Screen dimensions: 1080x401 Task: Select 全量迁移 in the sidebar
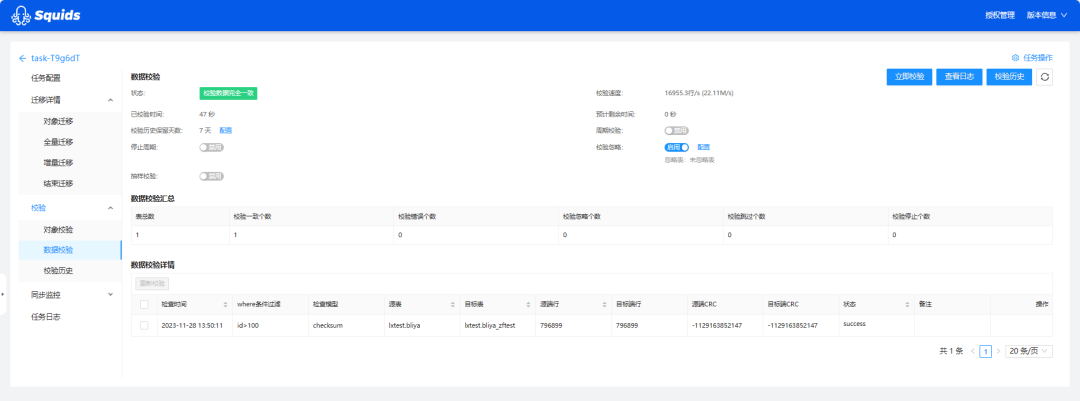[x=58, y=142]
